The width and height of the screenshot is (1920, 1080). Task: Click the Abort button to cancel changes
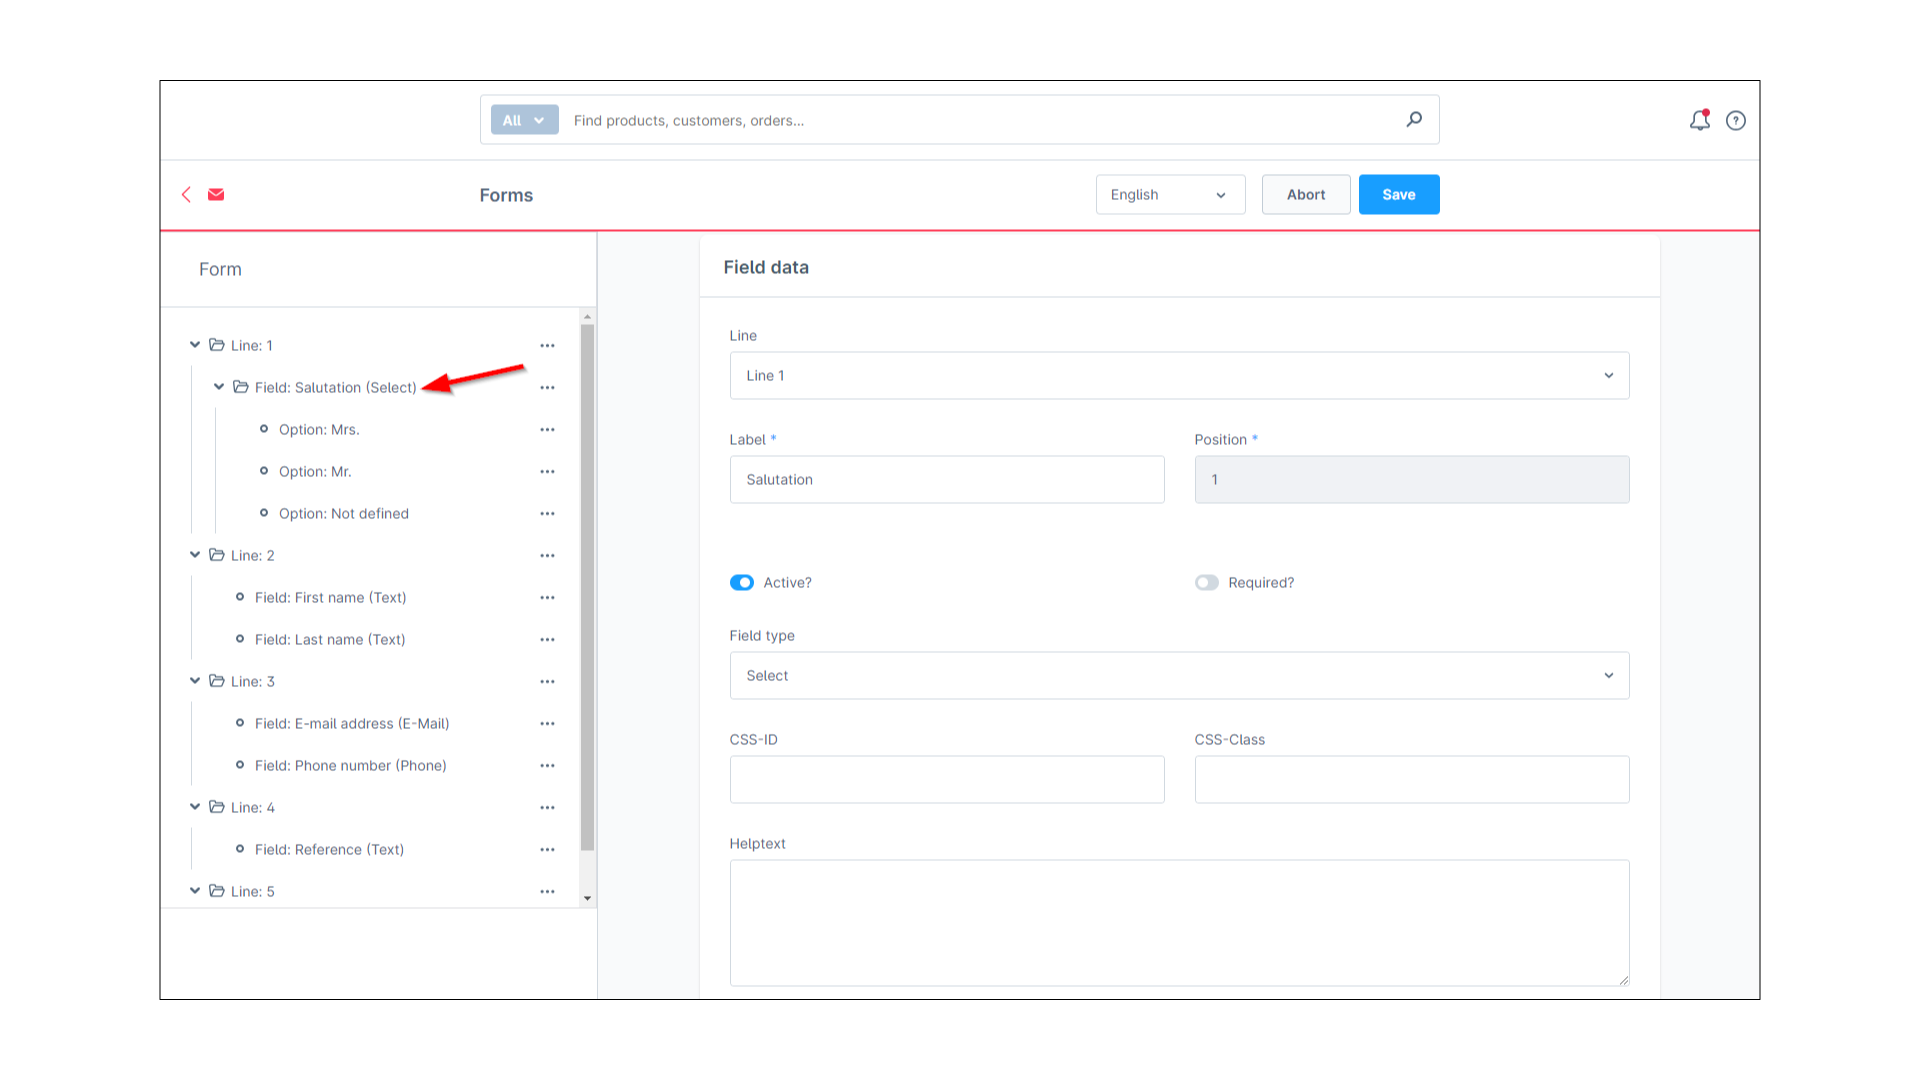click(x=1304, y=194)
